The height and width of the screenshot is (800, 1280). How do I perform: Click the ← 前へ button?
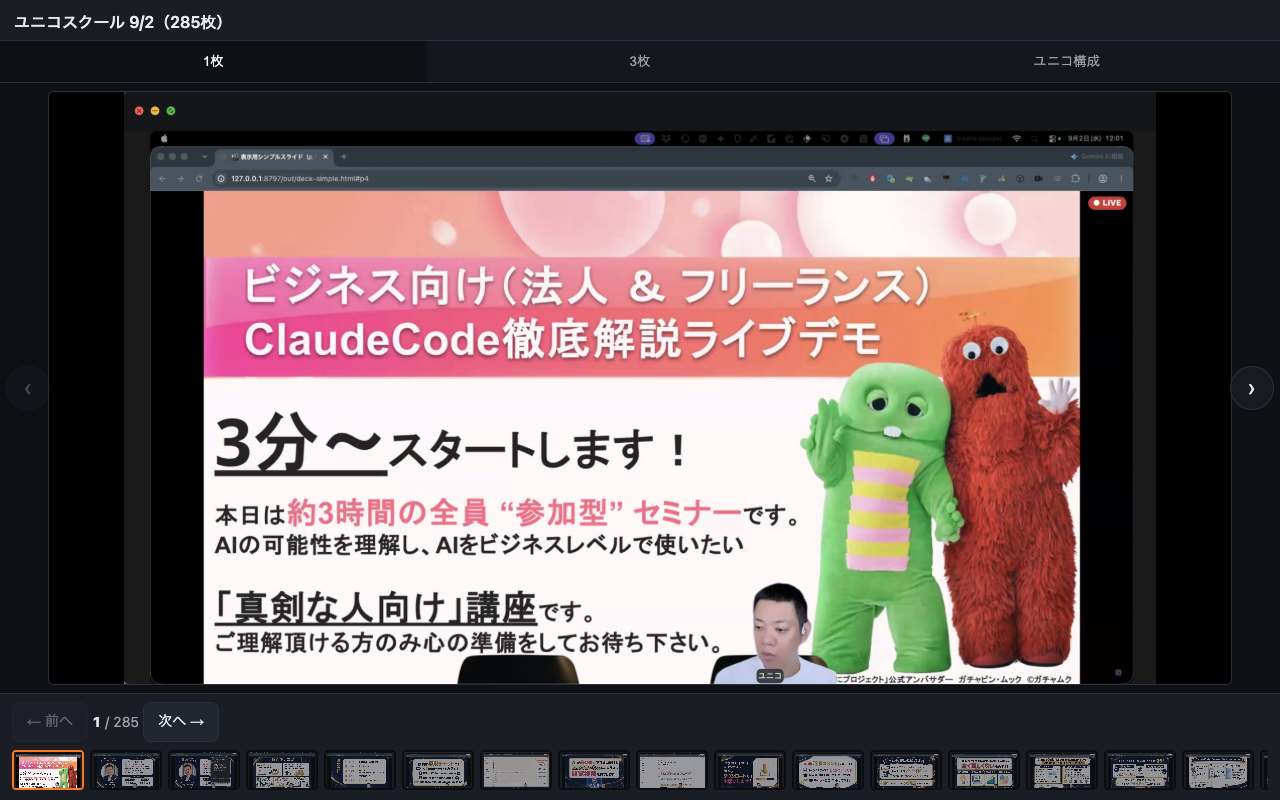point(49,721)
